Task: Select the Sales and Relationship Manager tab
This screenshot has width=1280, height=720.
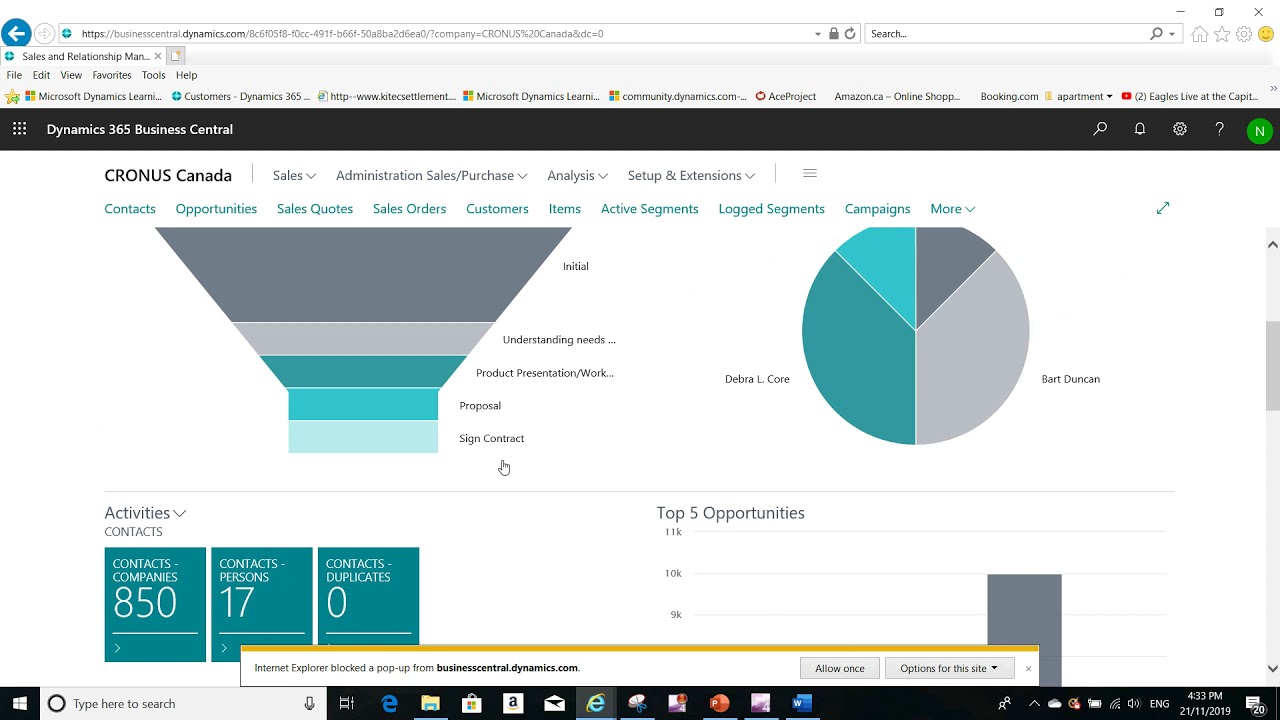Action: point(83,56)
